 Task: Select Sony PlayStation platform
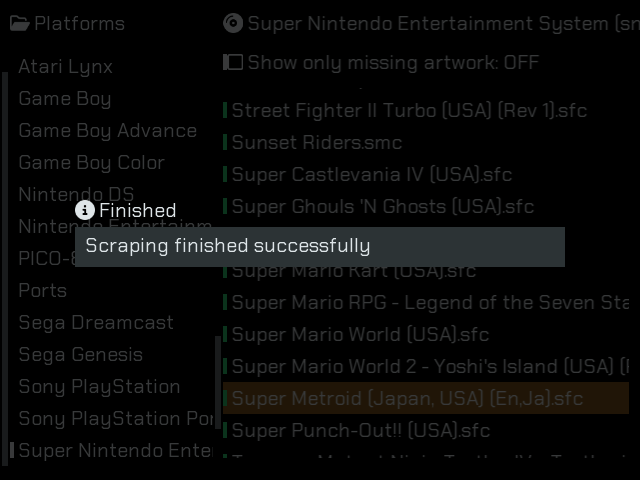tap(99, 386)
